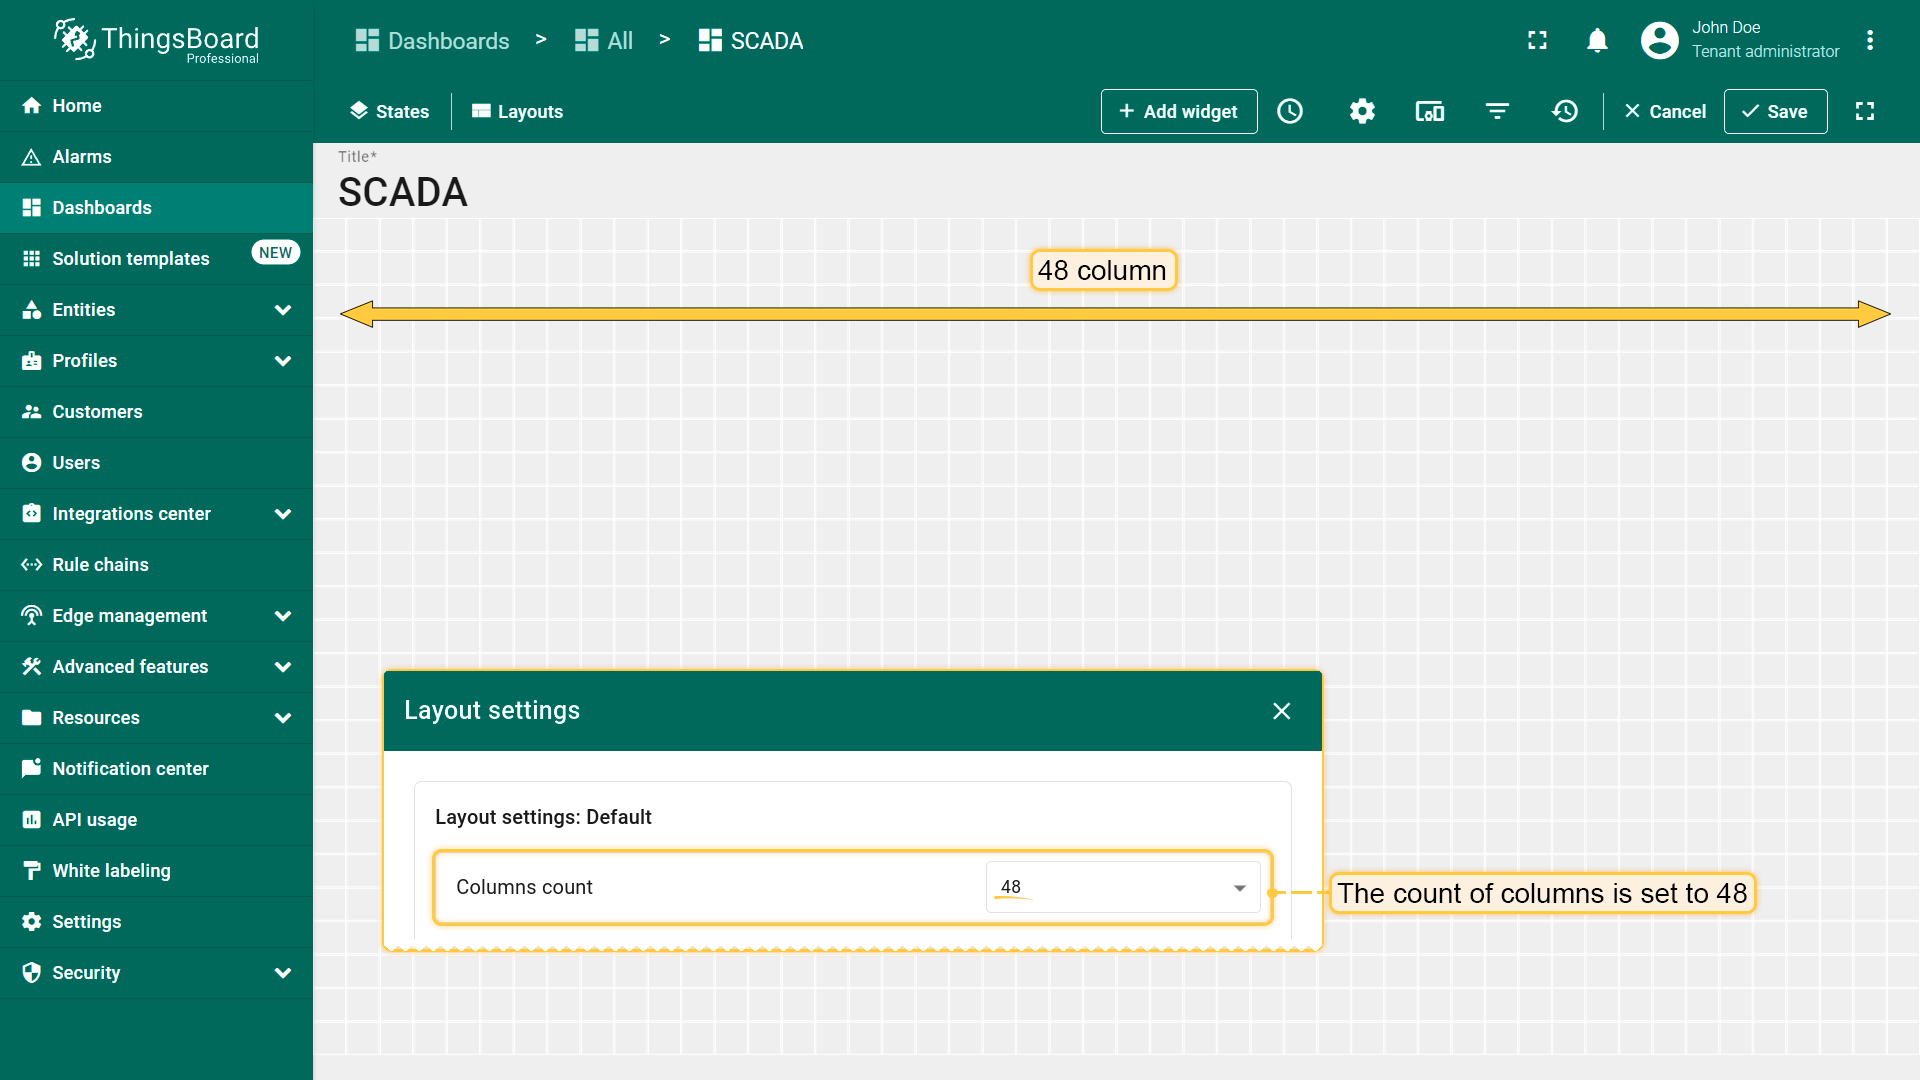Expand dashboard fullscreen icon beside Save

click(x=1865, y=111)
